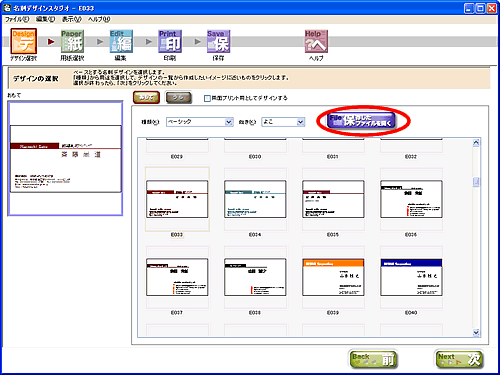Screen dimensions: 500x375
Task: Open the ヘルプ menu
Action: (x=99, y=19)
